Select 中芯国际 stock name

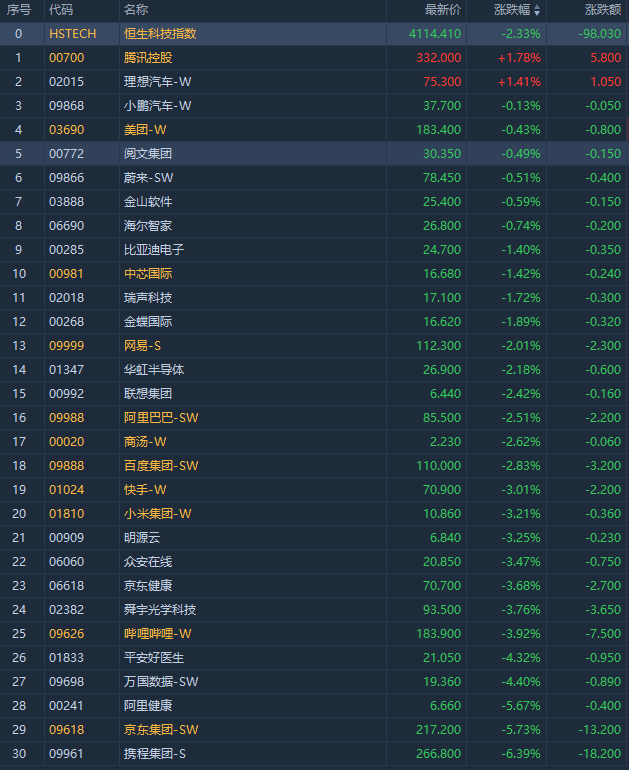click(148, 274)
